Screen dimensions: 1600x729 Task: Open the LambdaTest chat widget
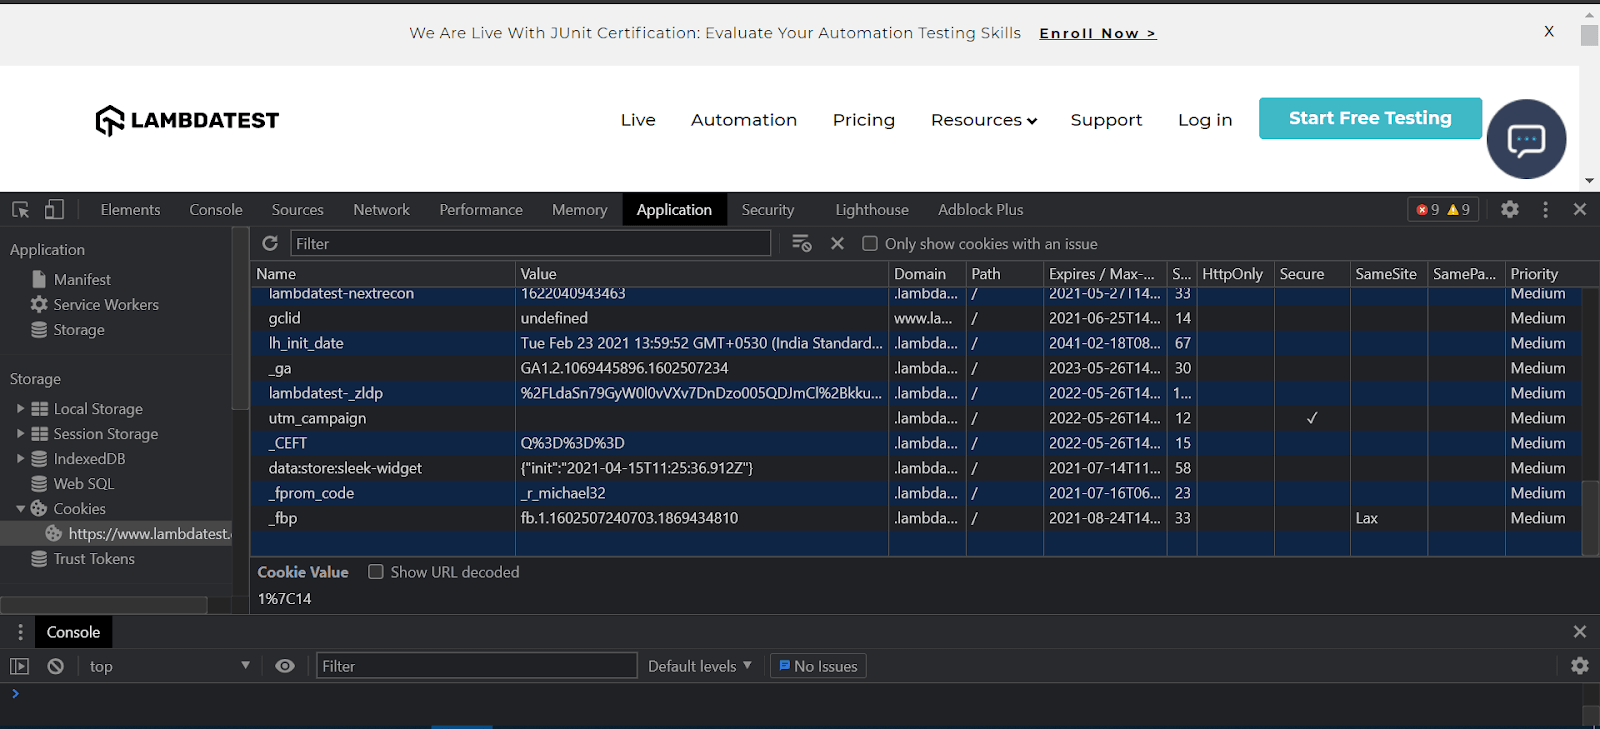pos(1526,140)
